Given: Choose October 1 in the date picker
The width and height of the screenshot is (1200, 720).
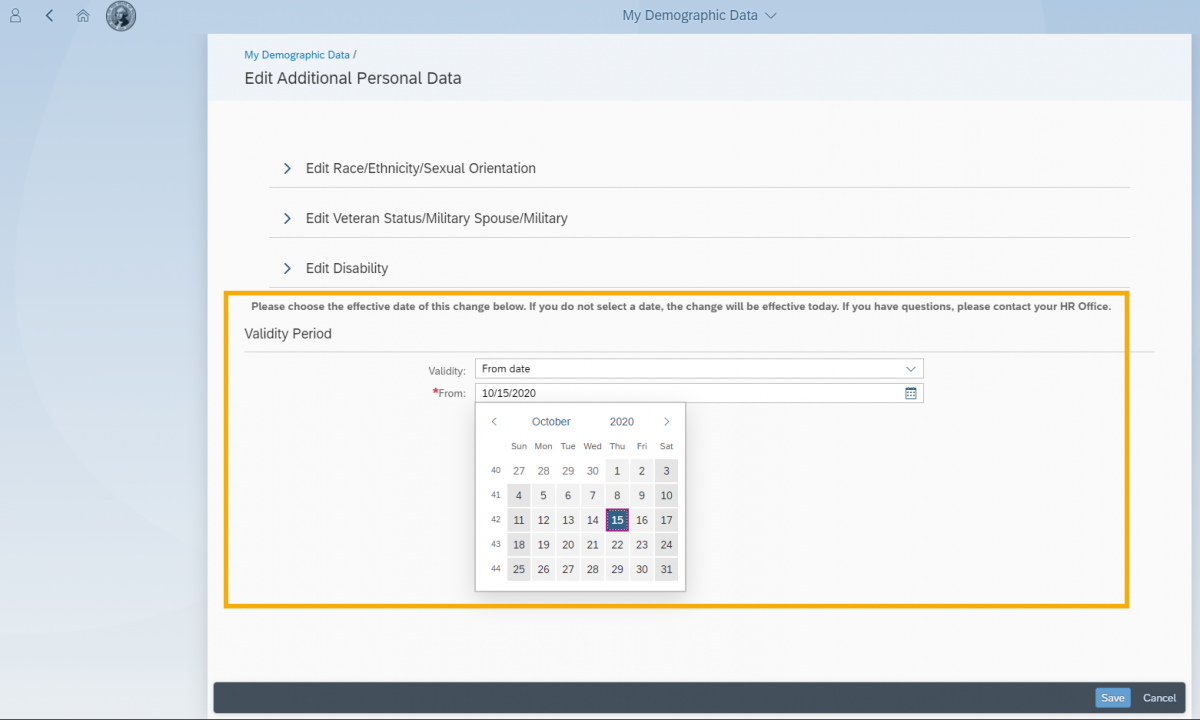Looking at the screenshot, I should click(x=617, y=470).
